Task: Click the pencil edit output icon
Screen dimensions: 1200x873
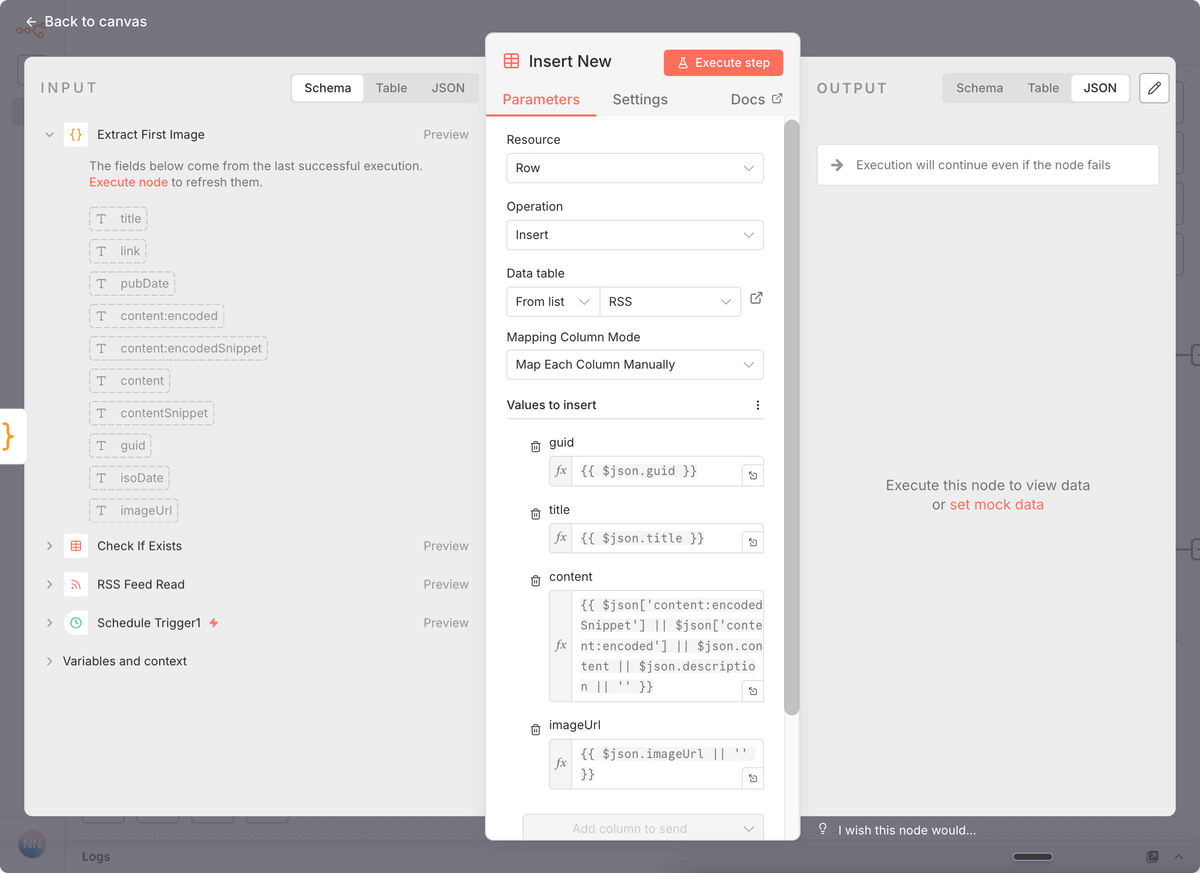Action: 1154,88
